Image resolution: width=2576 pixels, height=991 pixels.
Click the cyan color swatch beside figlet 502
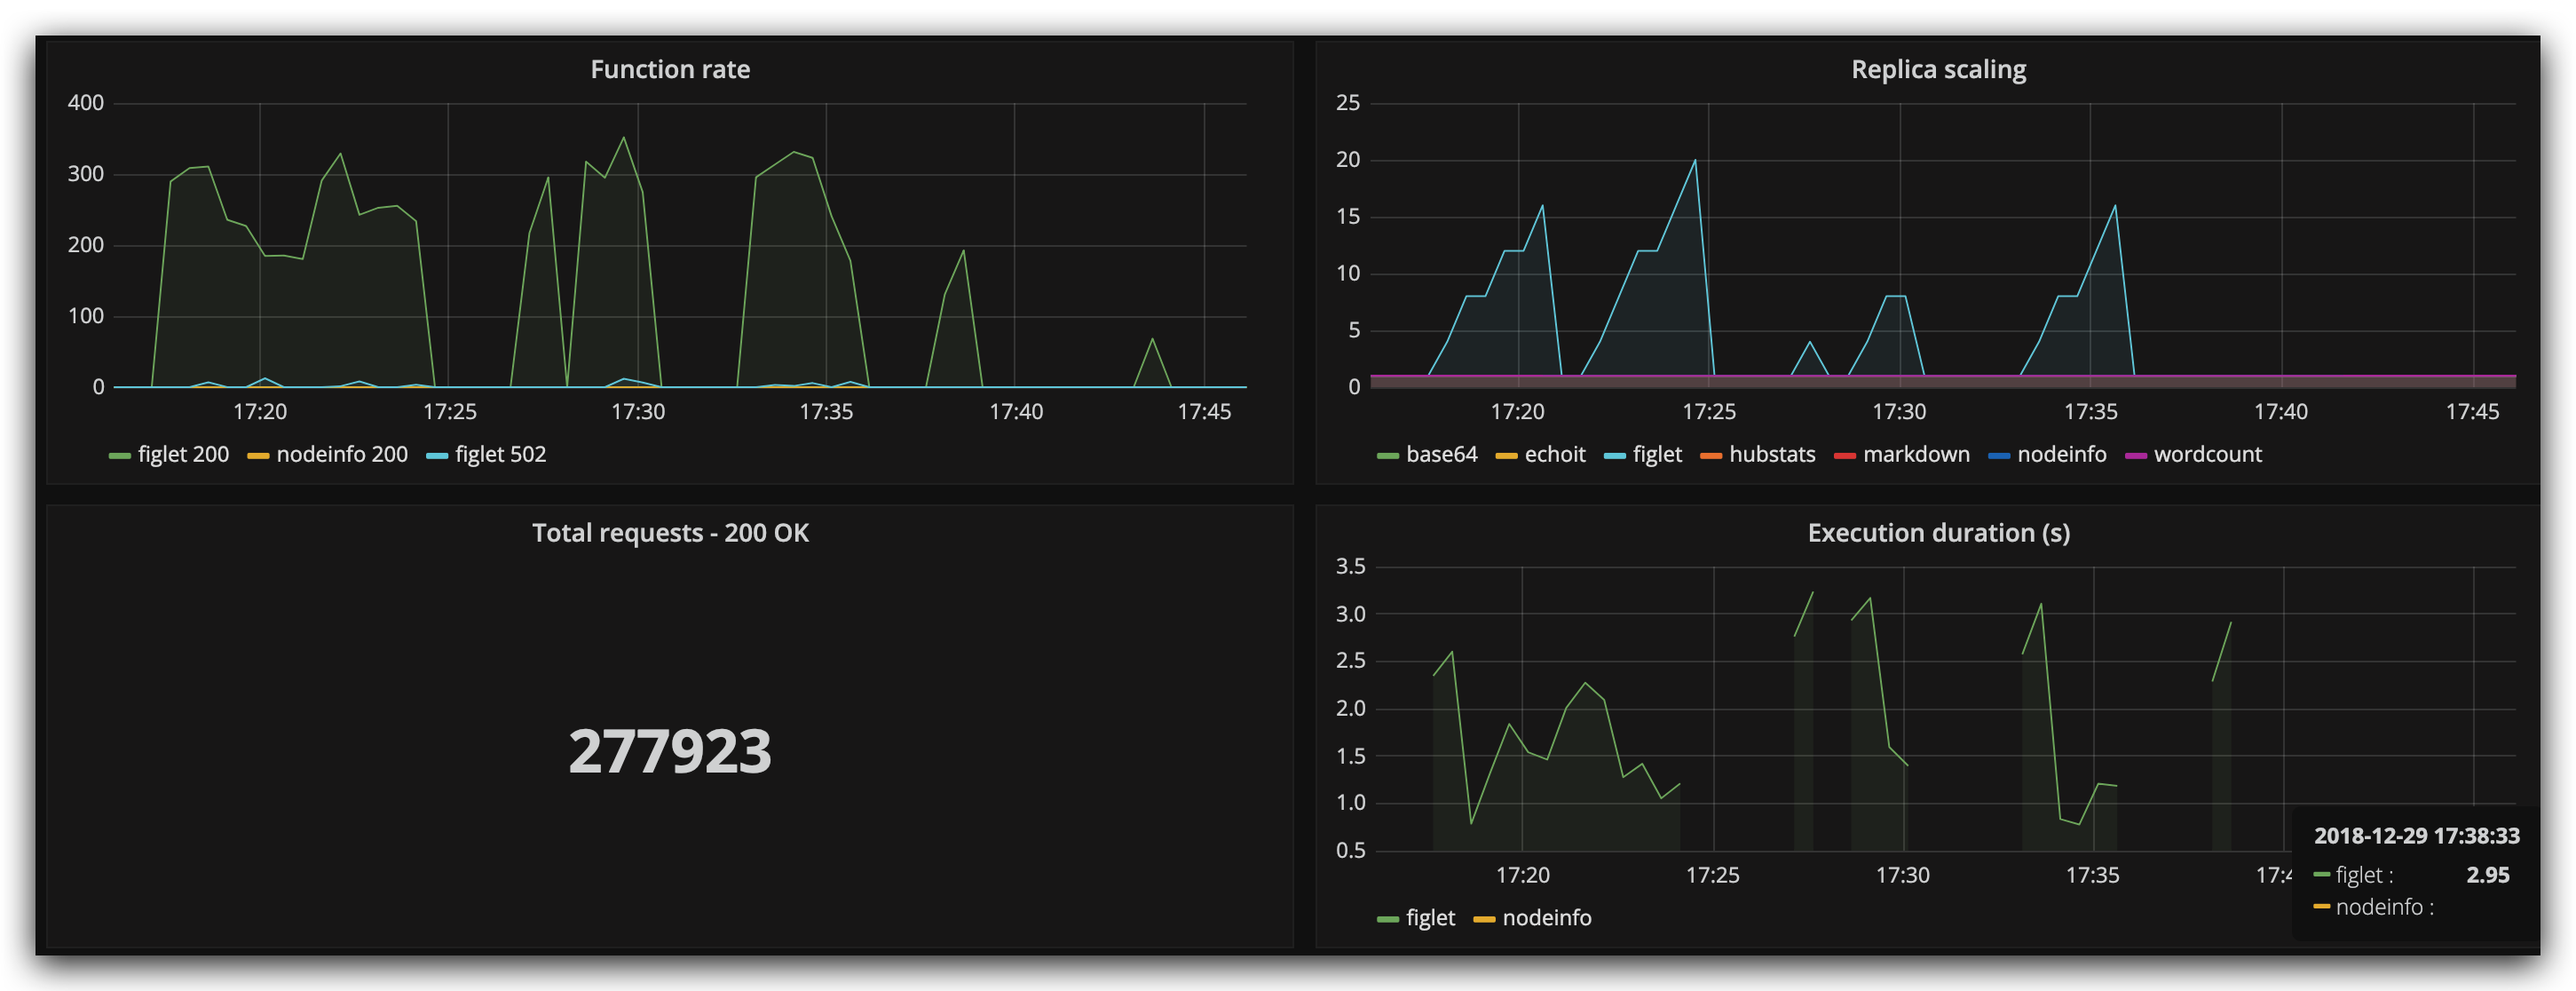point(437,456)
